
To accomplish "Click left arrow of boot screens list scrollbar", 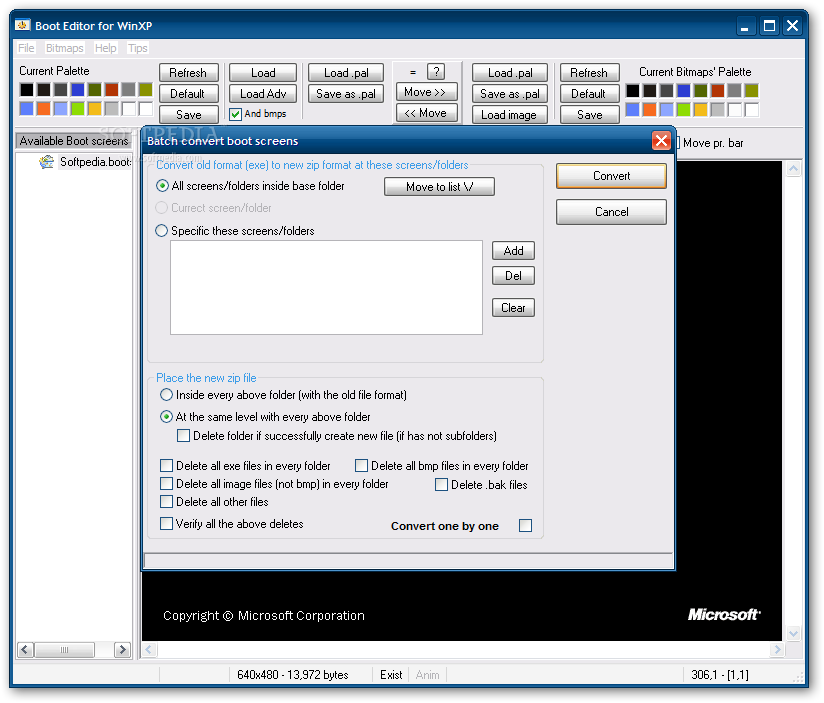I will point(25,649).
